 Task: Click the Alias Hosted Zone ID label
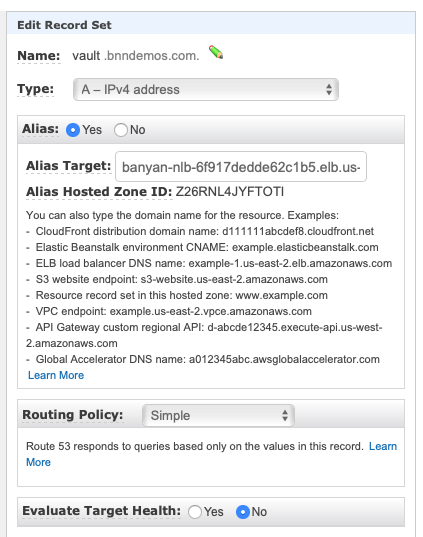[99, 192]
